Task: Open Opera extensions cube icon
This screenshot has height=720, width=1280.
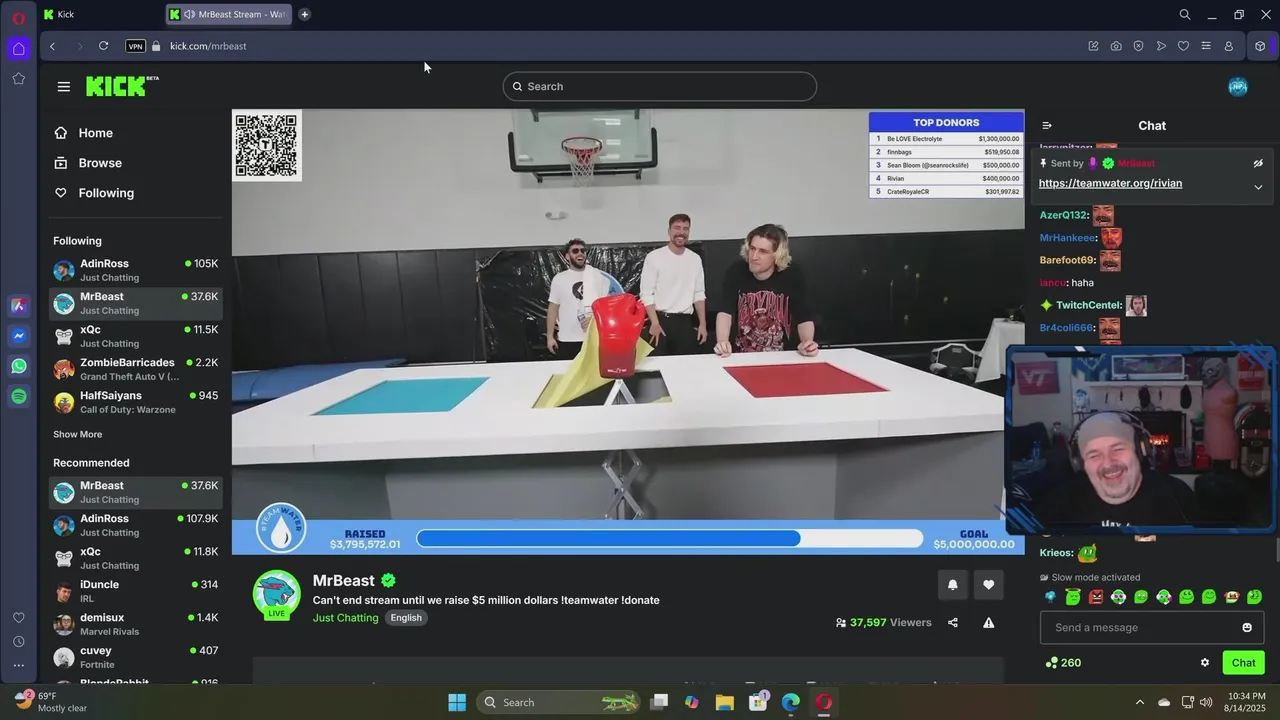Action: (1260, 46)
